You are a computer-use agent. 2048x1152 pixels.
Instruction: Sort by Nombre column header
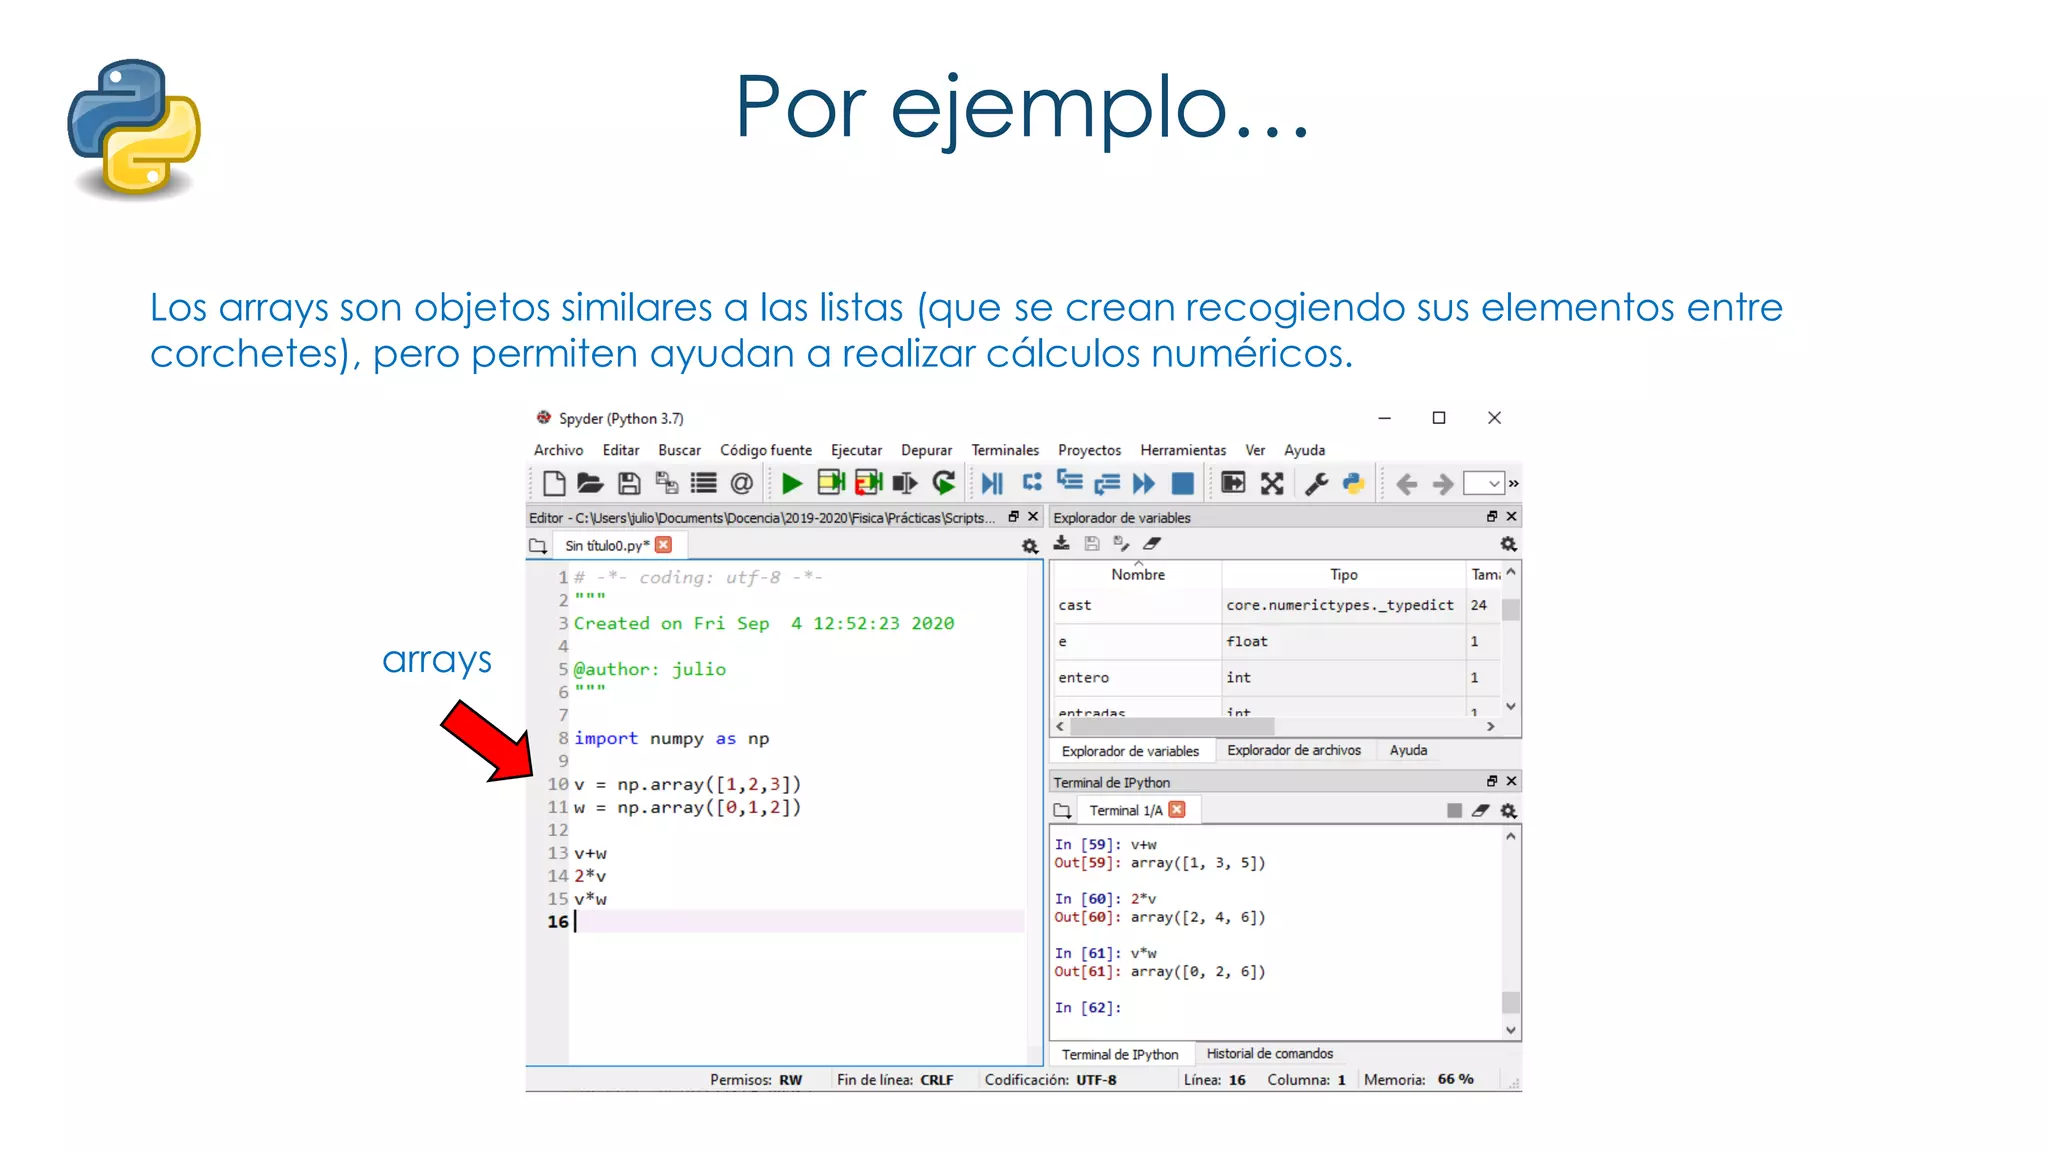[x=1138, y=574]
